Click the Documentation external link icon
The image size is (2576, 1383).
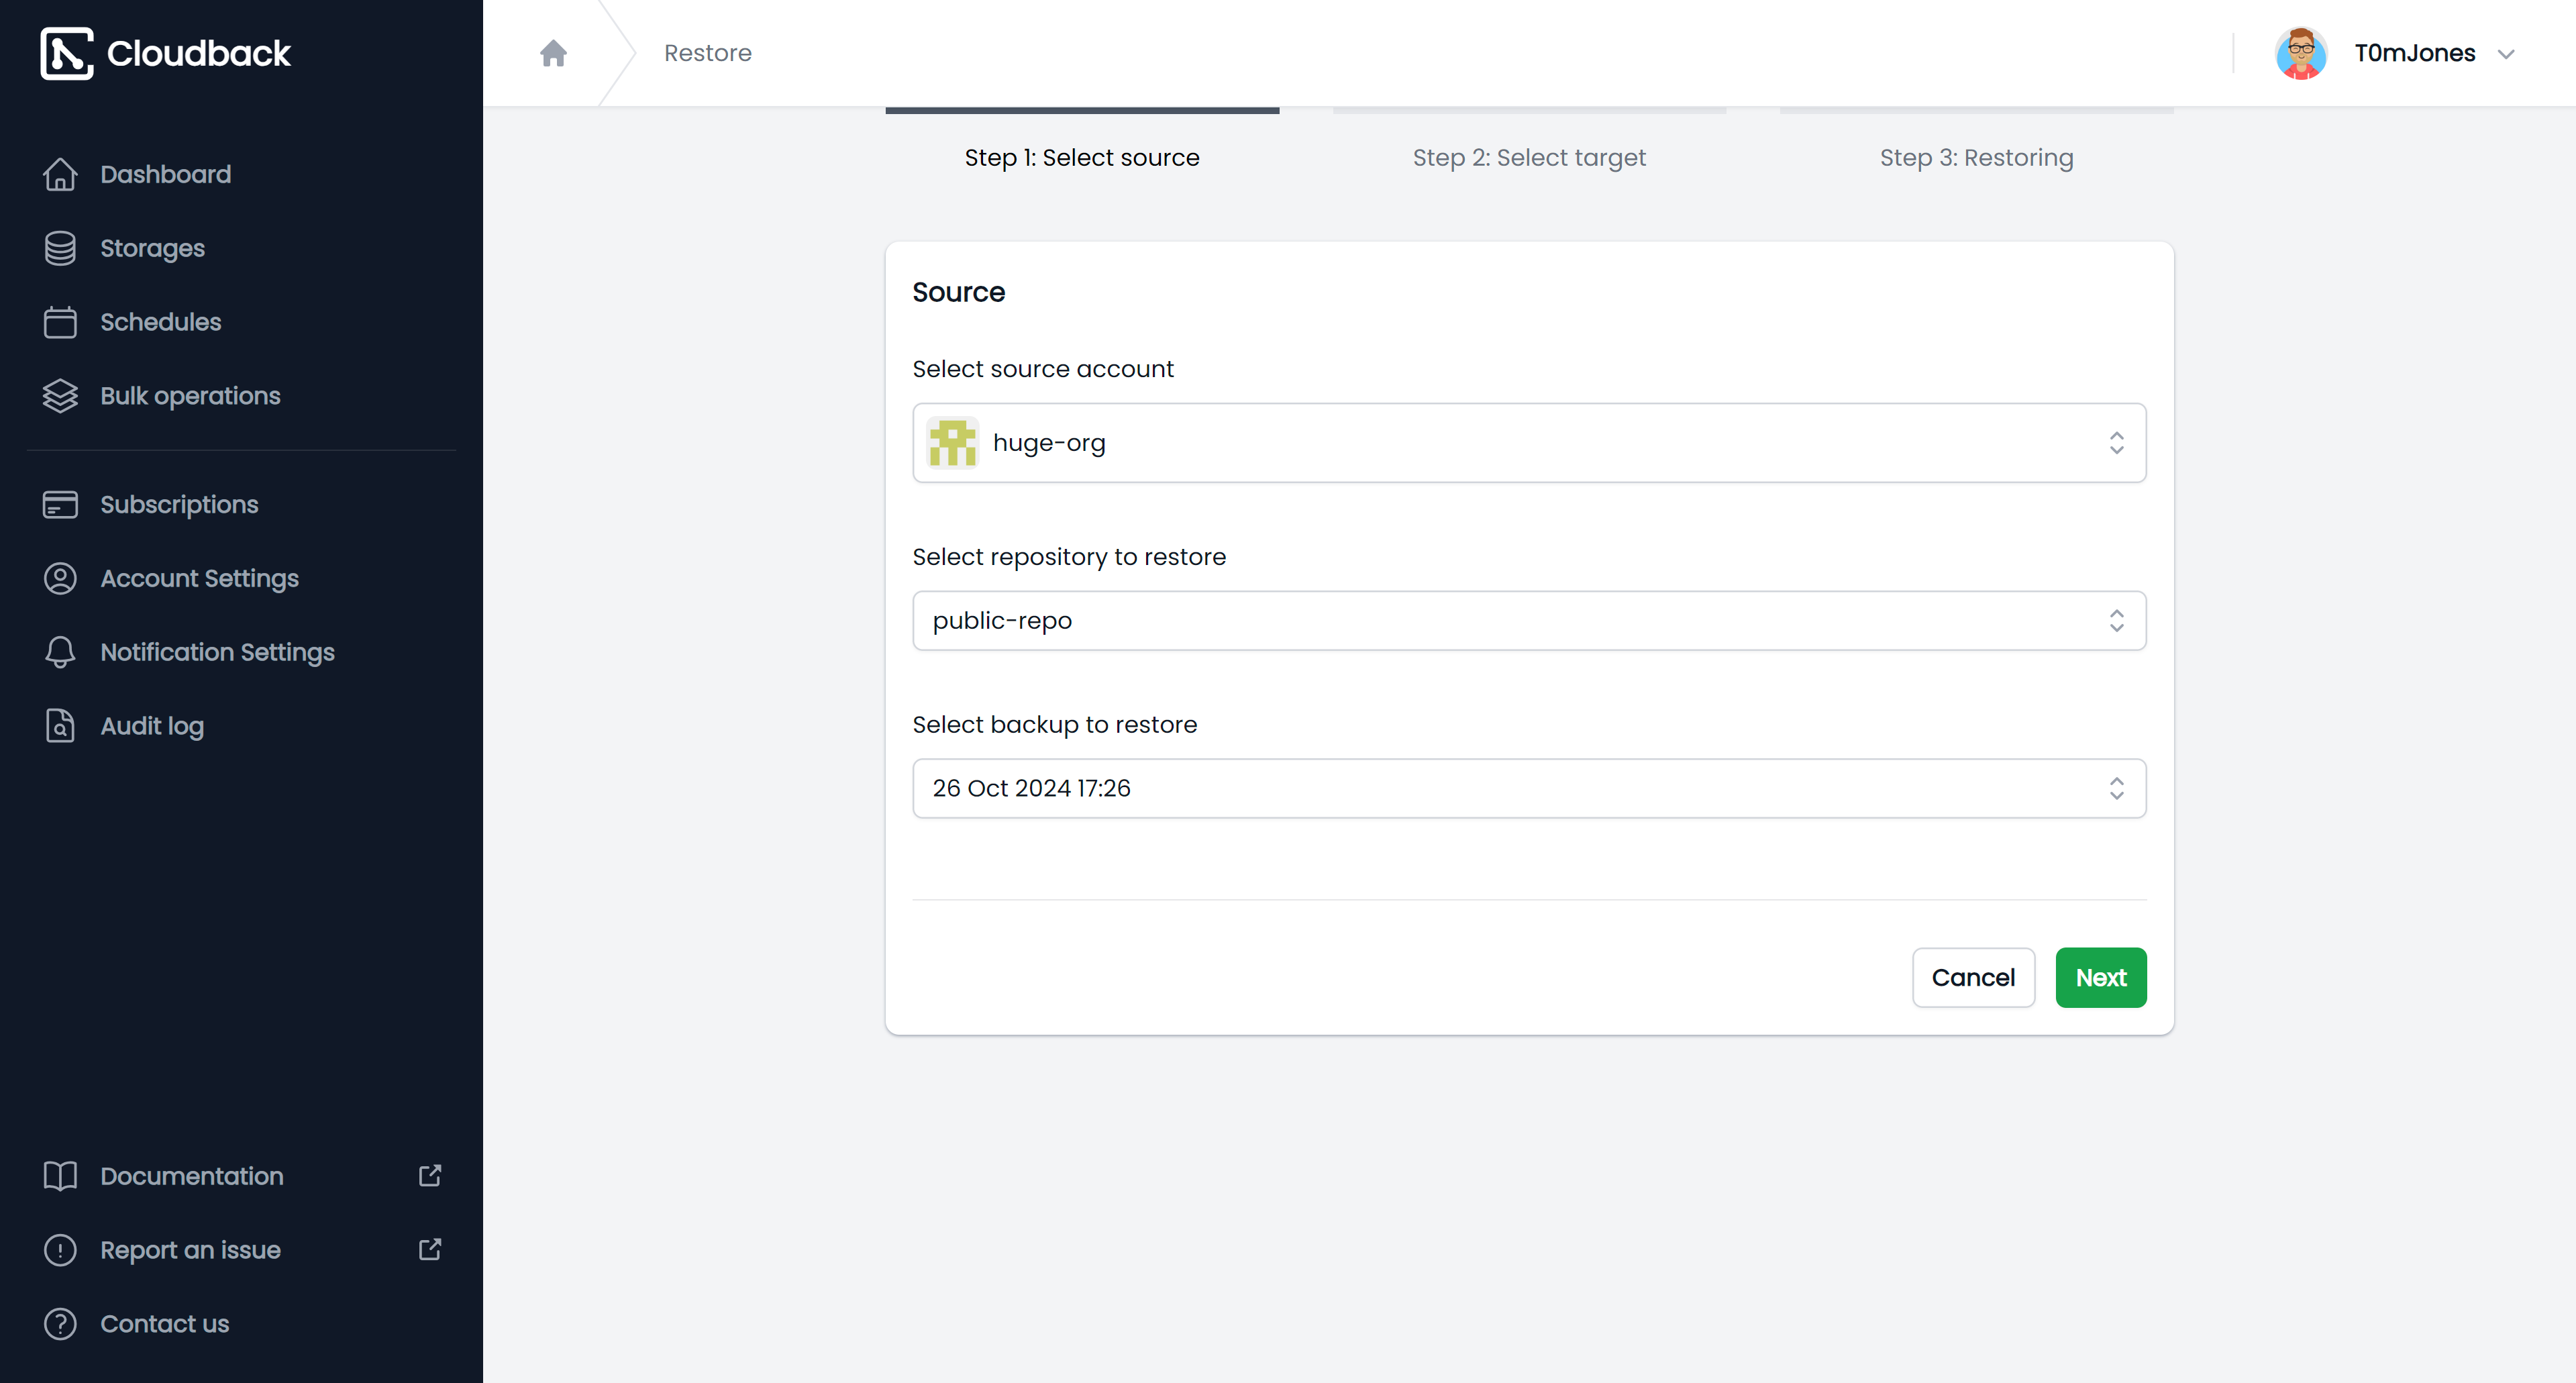(x=430, y=1176)
